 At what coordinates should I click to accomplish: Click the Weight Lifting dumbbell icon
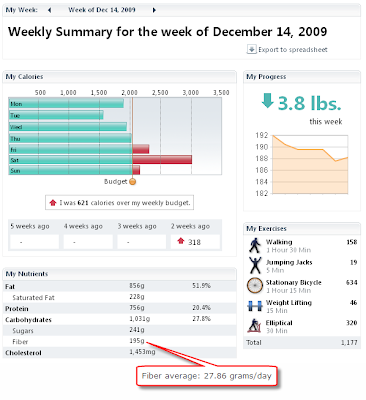[x=255, y=306]
